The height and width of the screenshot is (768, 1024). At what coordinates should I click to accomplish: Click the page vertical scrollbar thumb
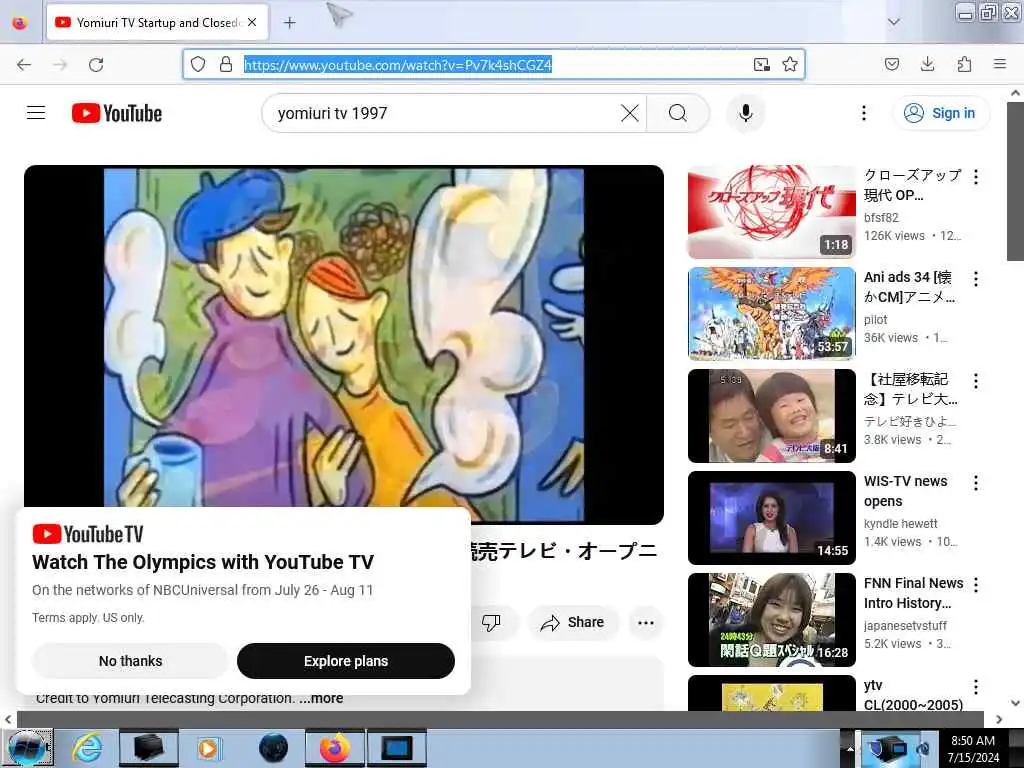coord(1015,182)
